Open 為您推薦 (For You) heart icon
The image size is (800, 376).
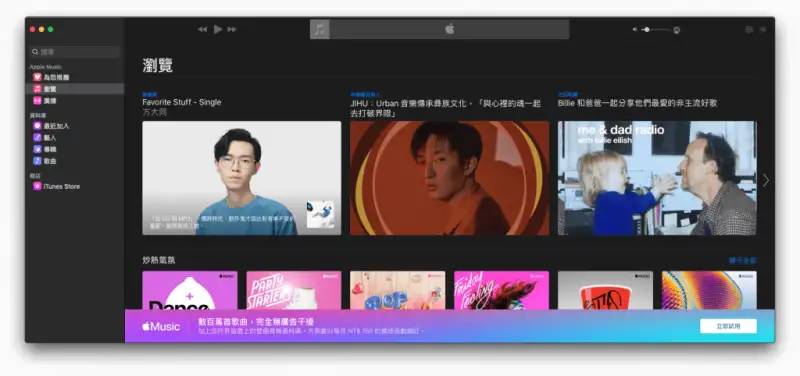click(37, 77)
